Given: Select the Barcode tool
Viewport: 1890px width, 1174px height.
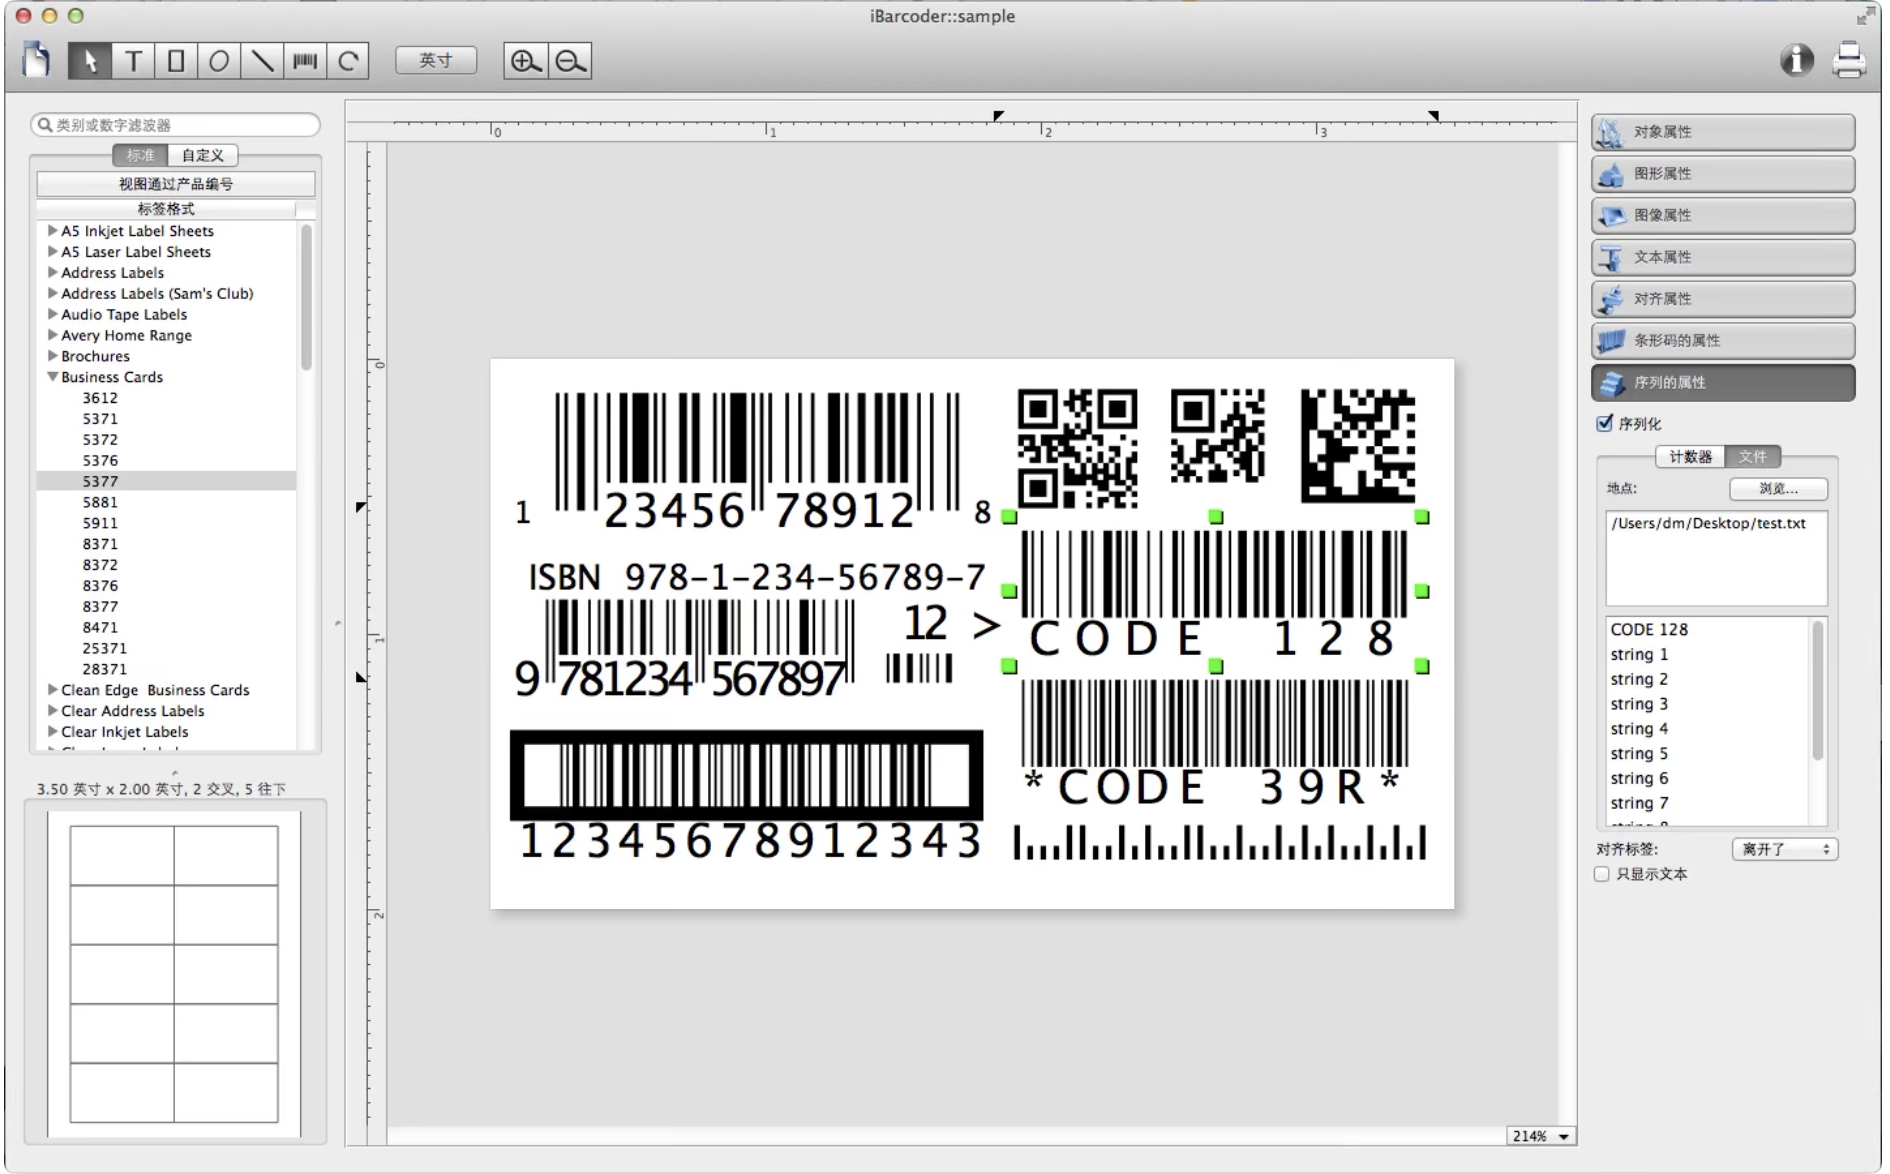Looking at the screenshot, I should [x=305, y=61].
